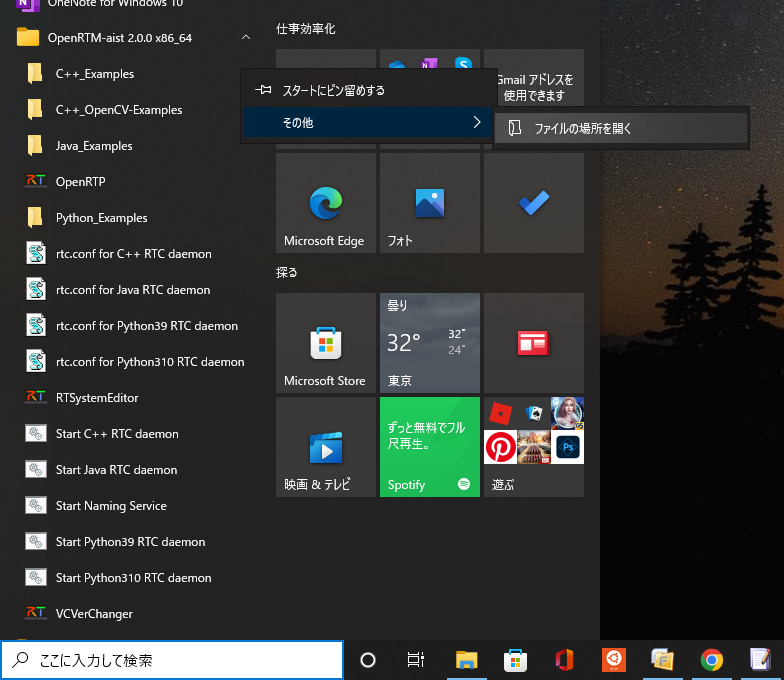
Task: Open the notepad app on the taskbar
Action: click(760, 660)
